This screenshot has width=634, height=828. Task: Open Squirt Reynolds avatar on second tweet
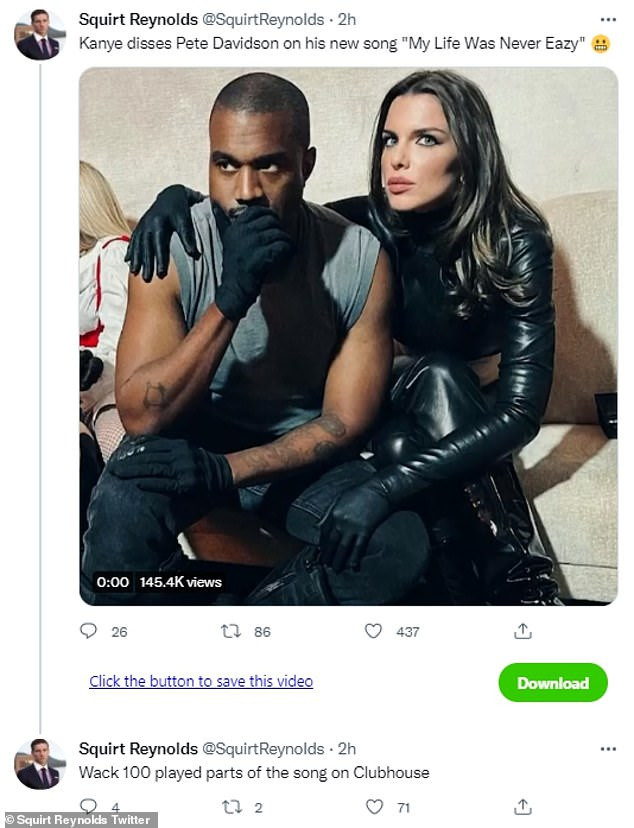pyautogui.click(x=39, y=765)
